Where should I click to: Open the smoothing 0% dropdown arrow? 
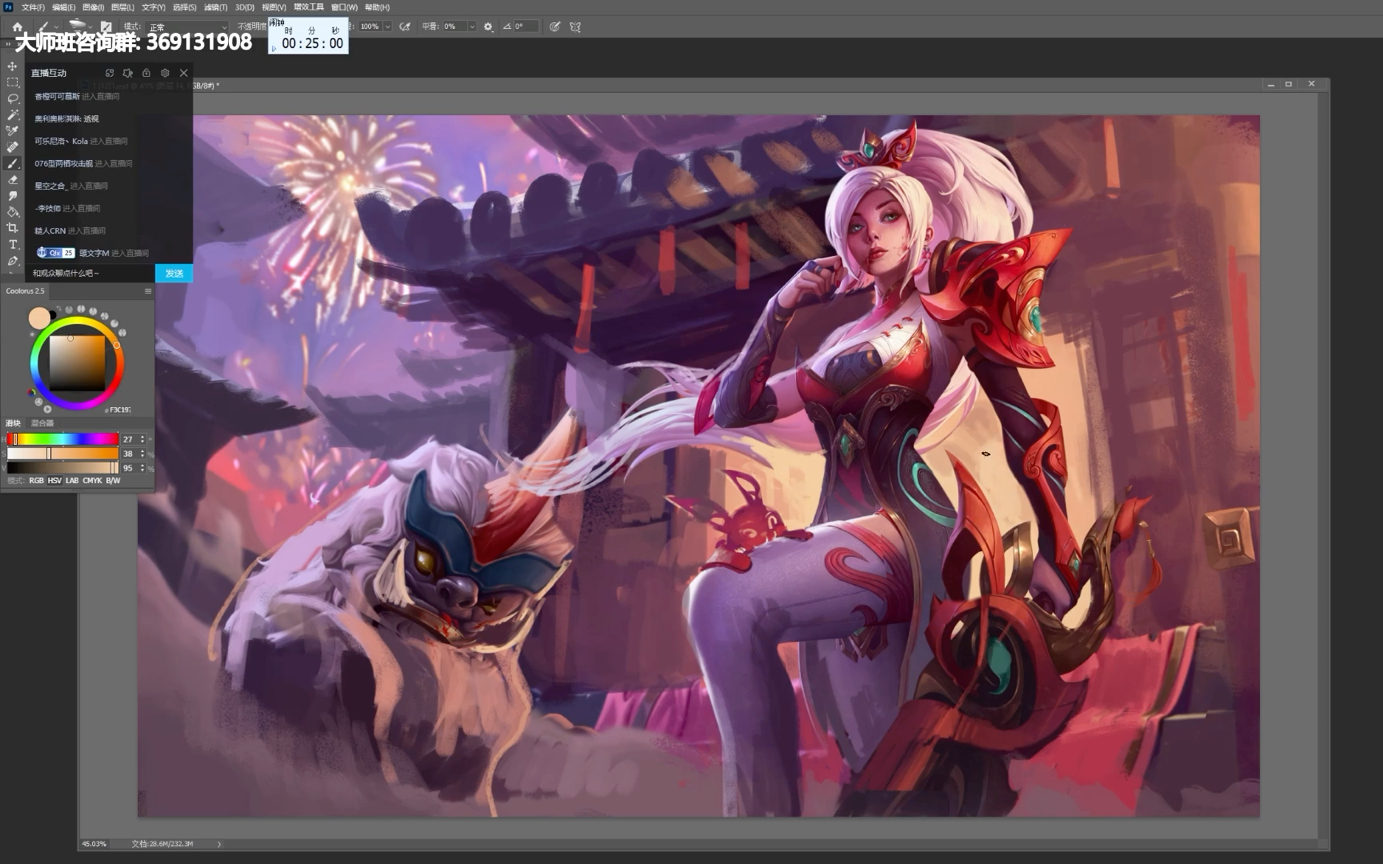[472, 26]
